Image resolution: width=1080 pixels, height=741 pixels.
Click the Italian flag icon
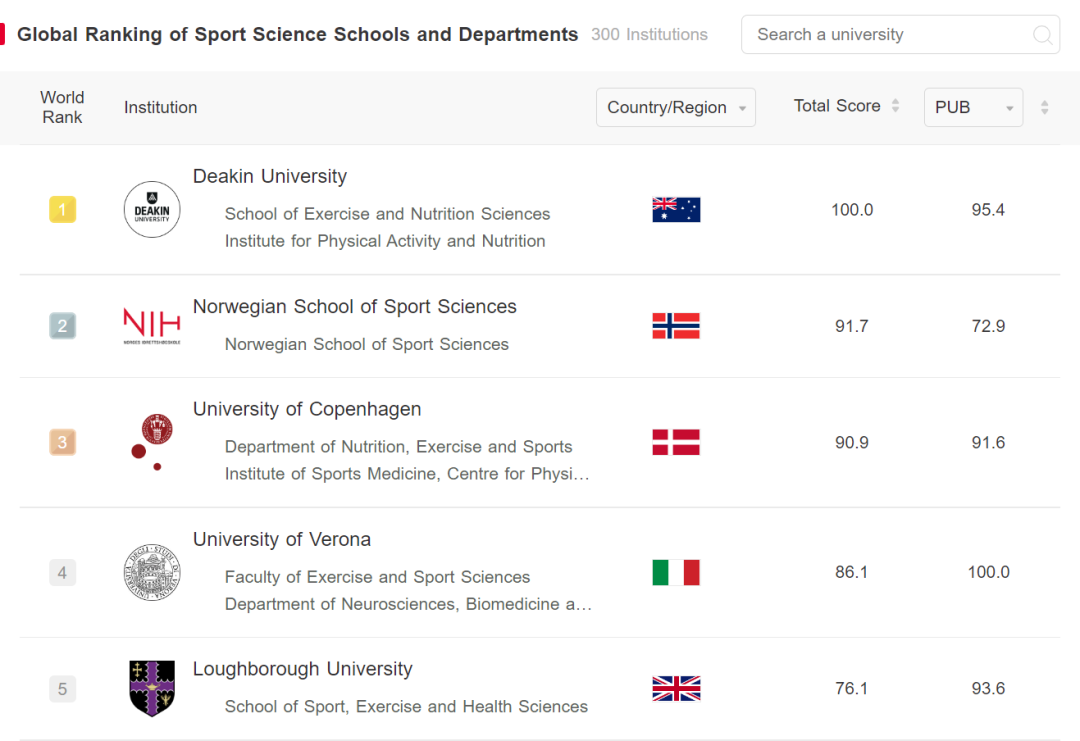[x=676, y=572]
